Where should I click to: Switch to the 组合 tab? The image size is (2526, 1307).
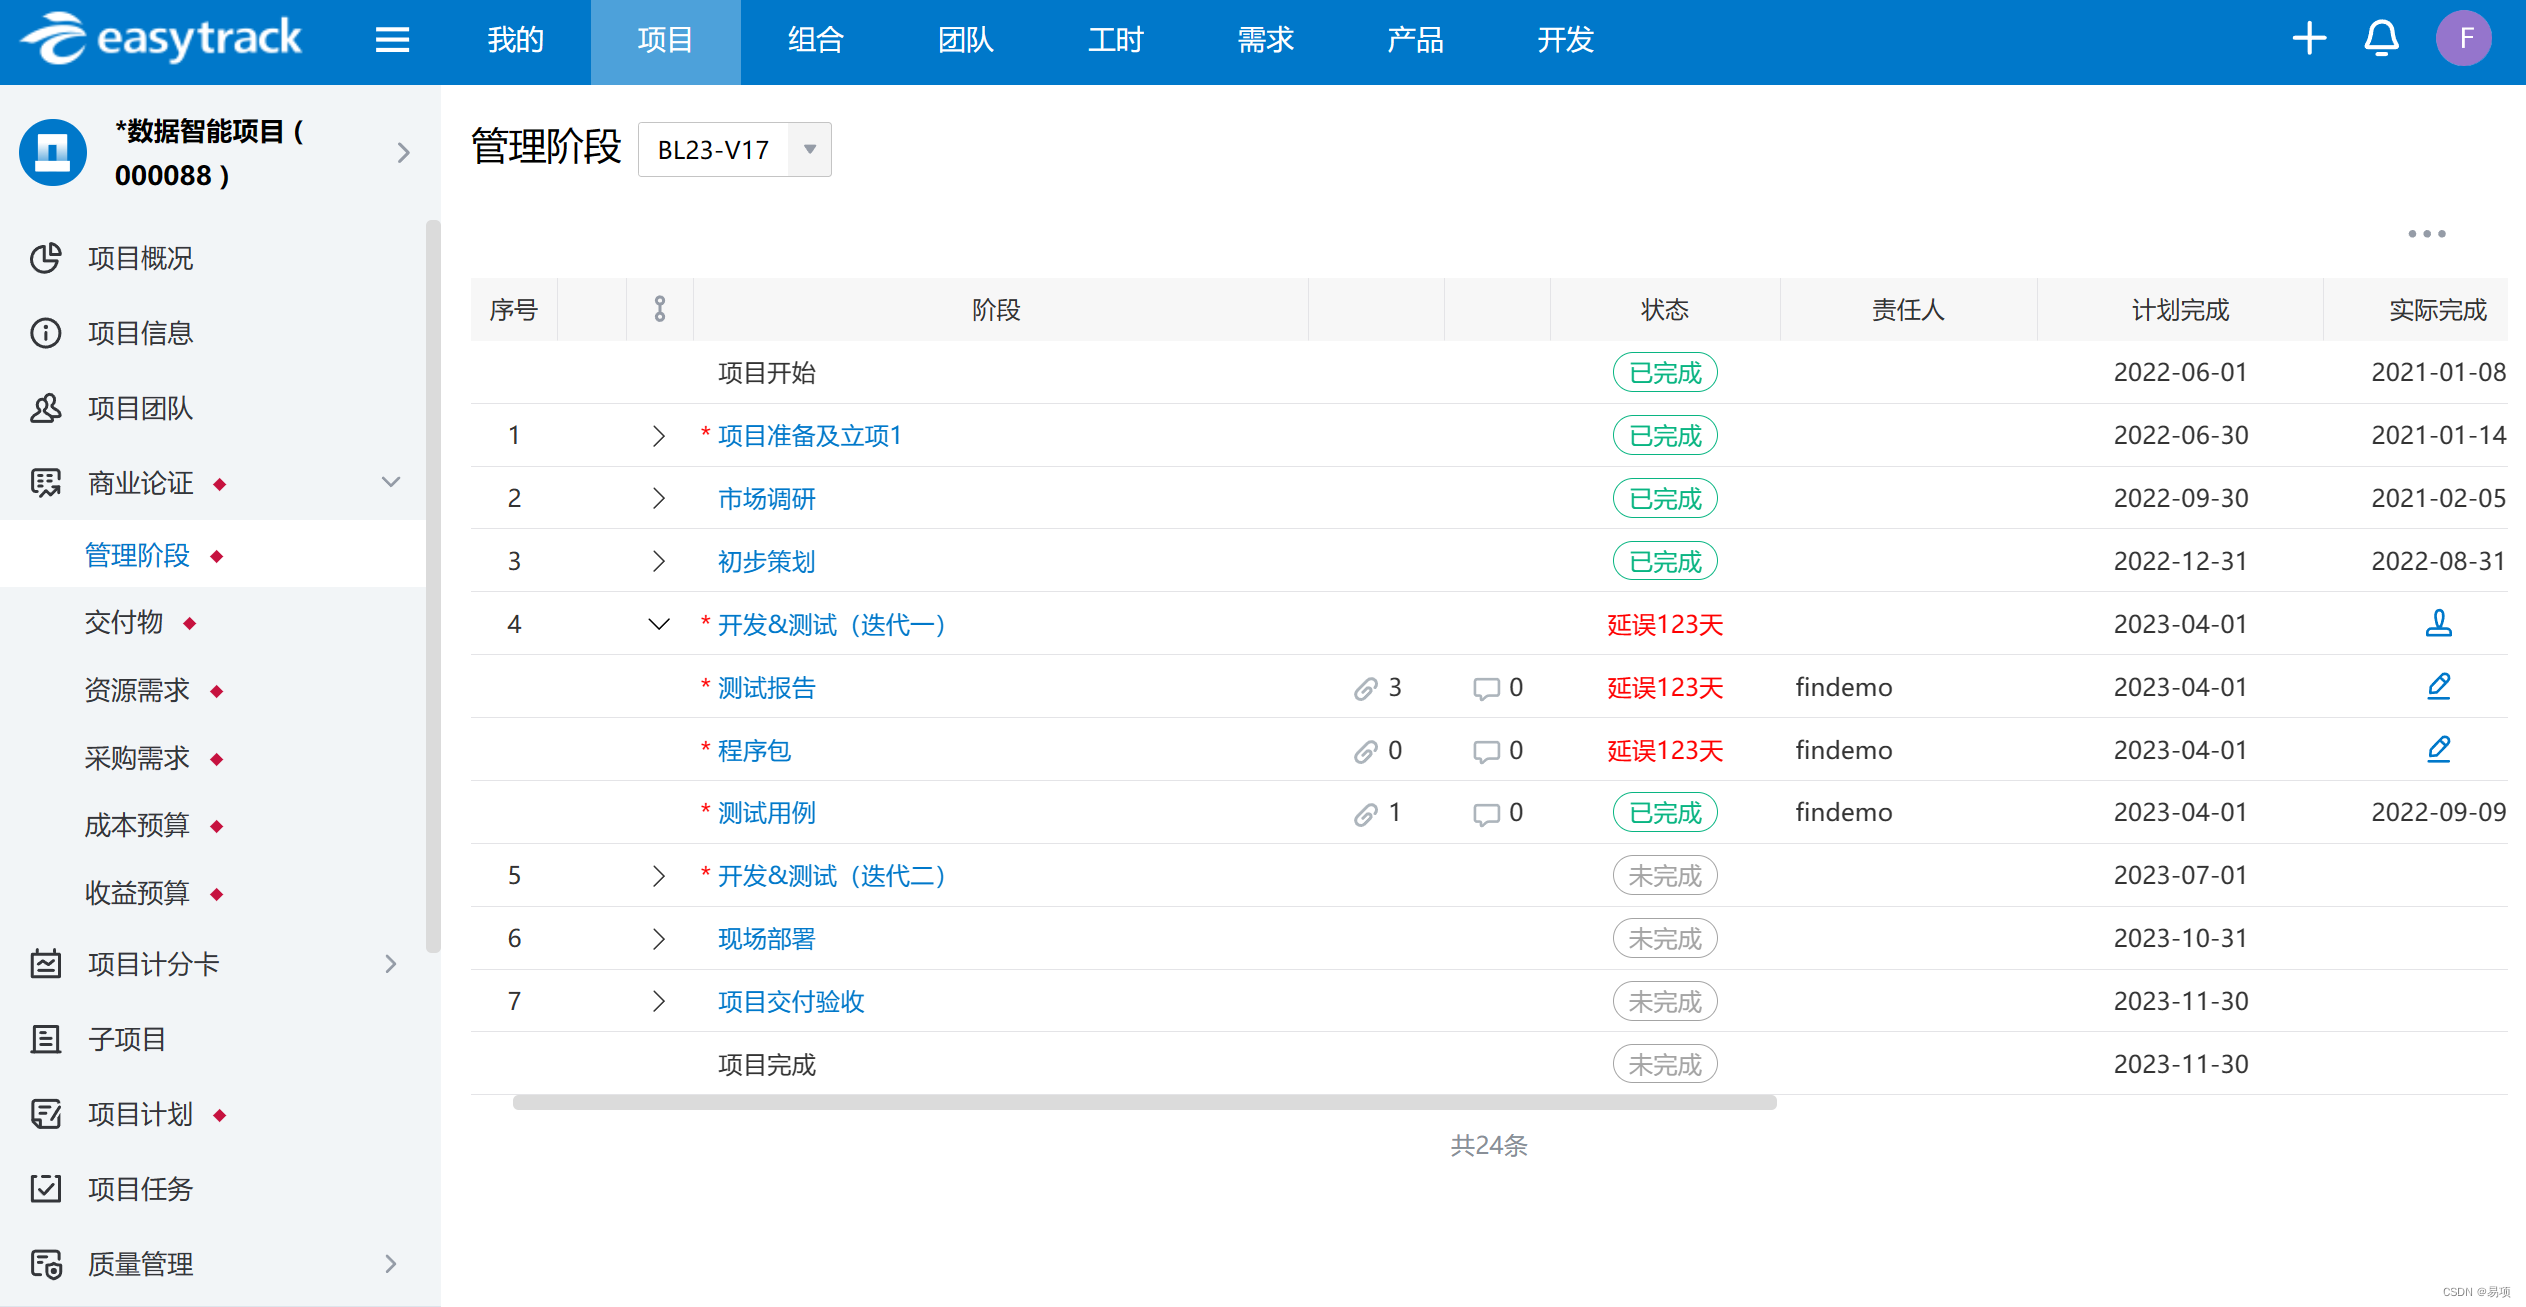tap(816, 40)
